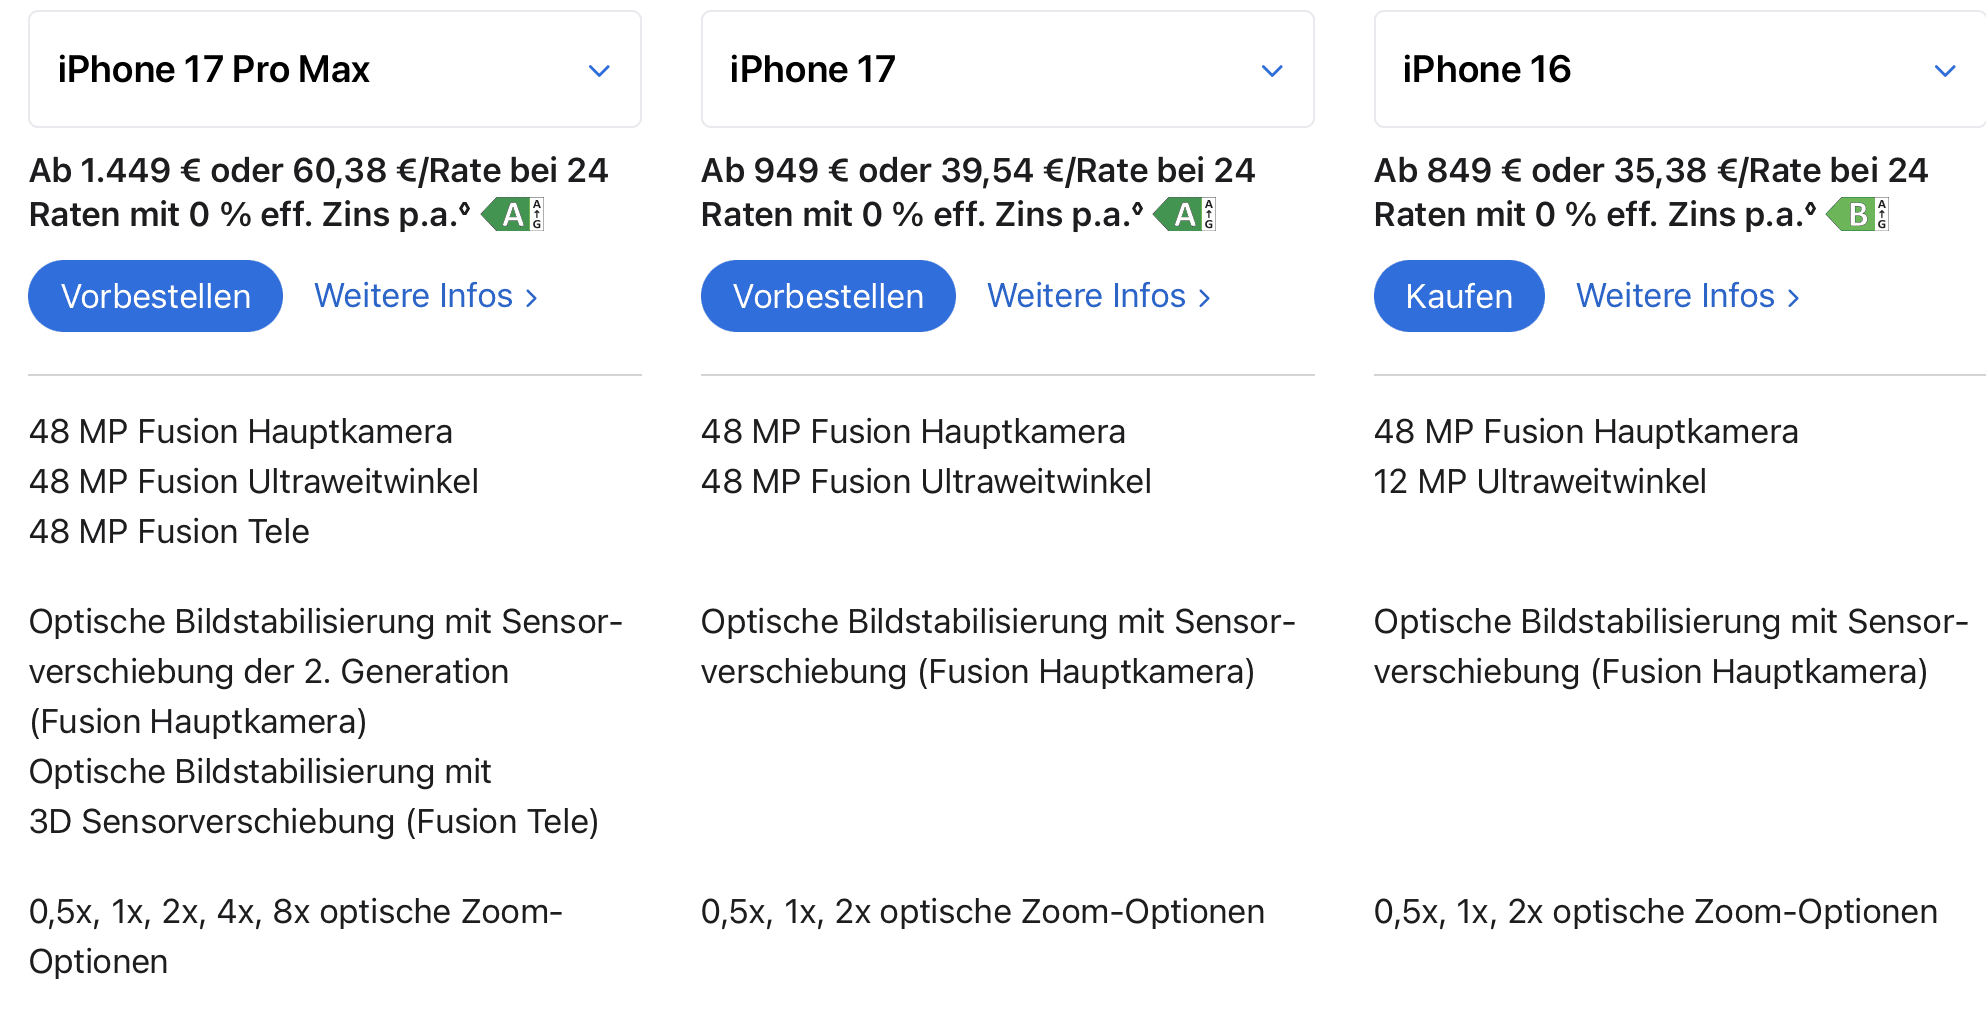Open Weitere Infos link next to Kaufen
This screenshot has height=1018, width=1986.
[1687, 296]
